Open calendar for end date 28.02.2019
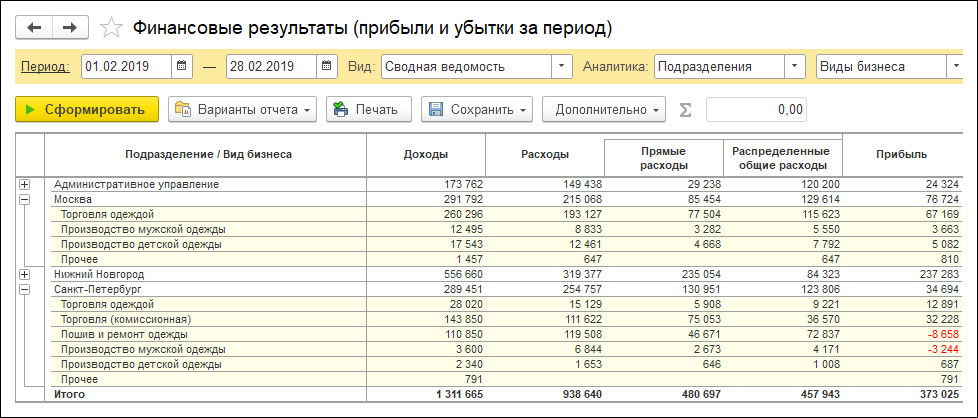 [x=327, y=67]
